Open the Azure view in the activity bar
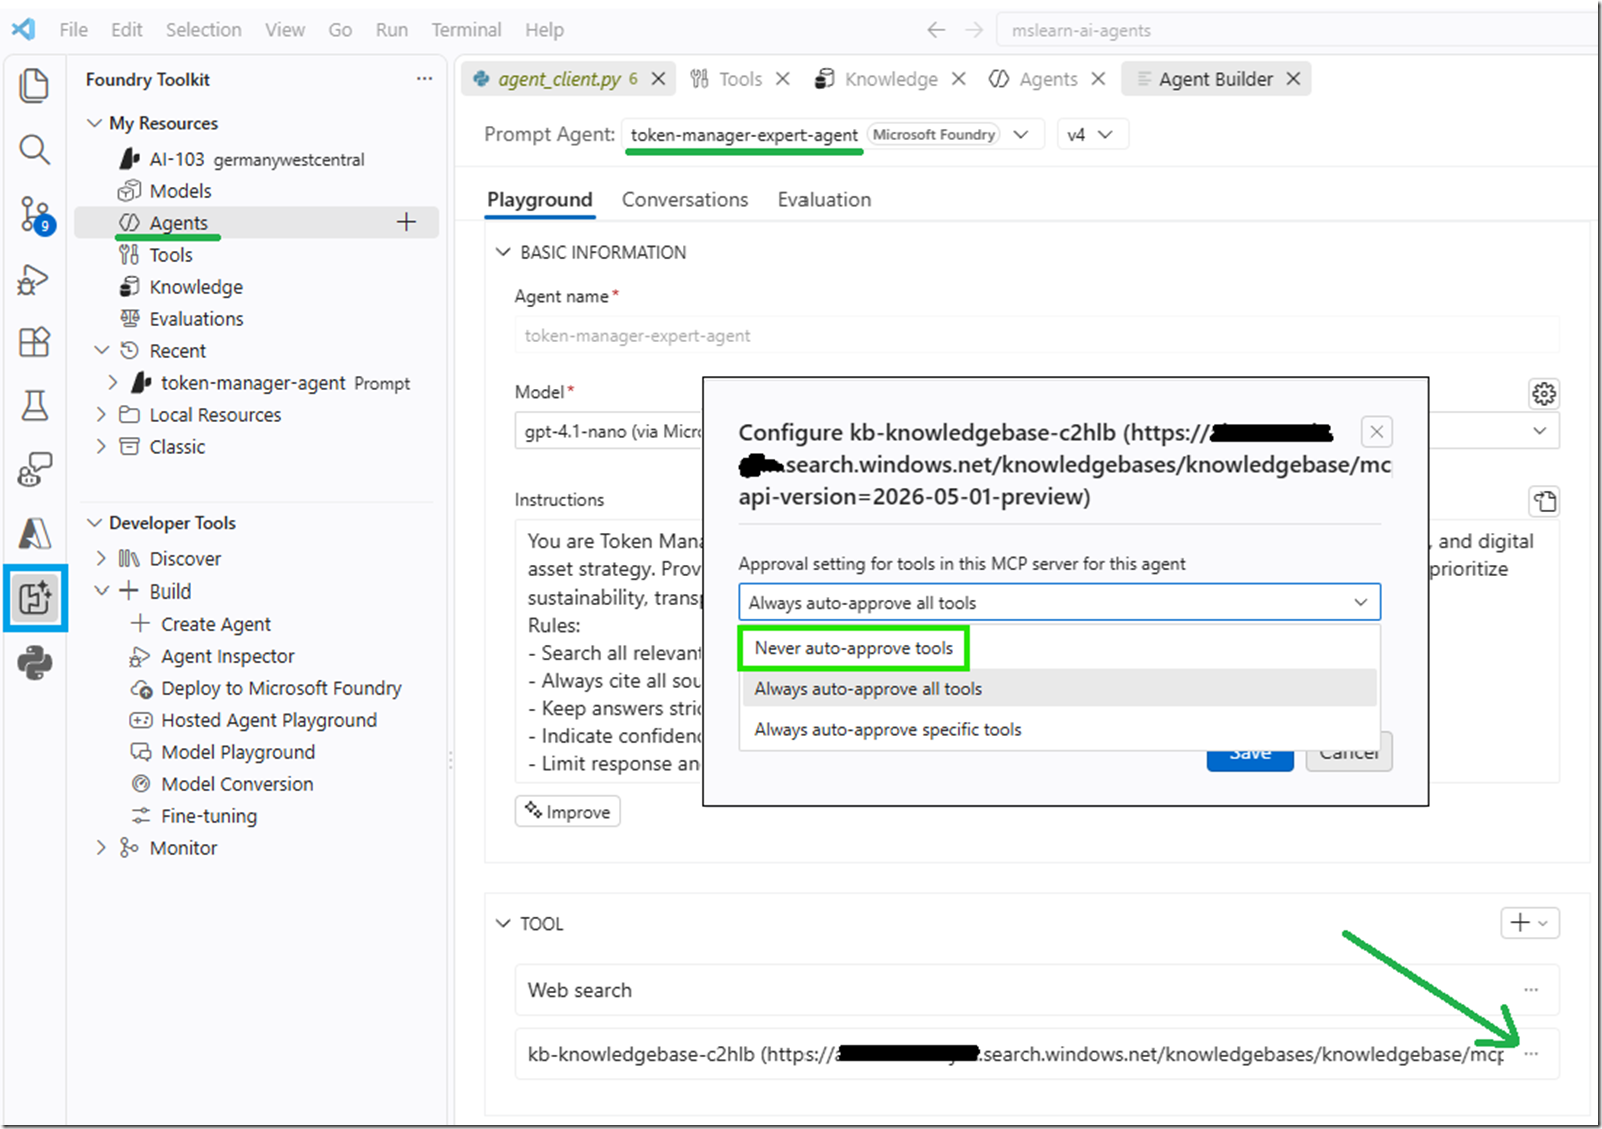 34,534
